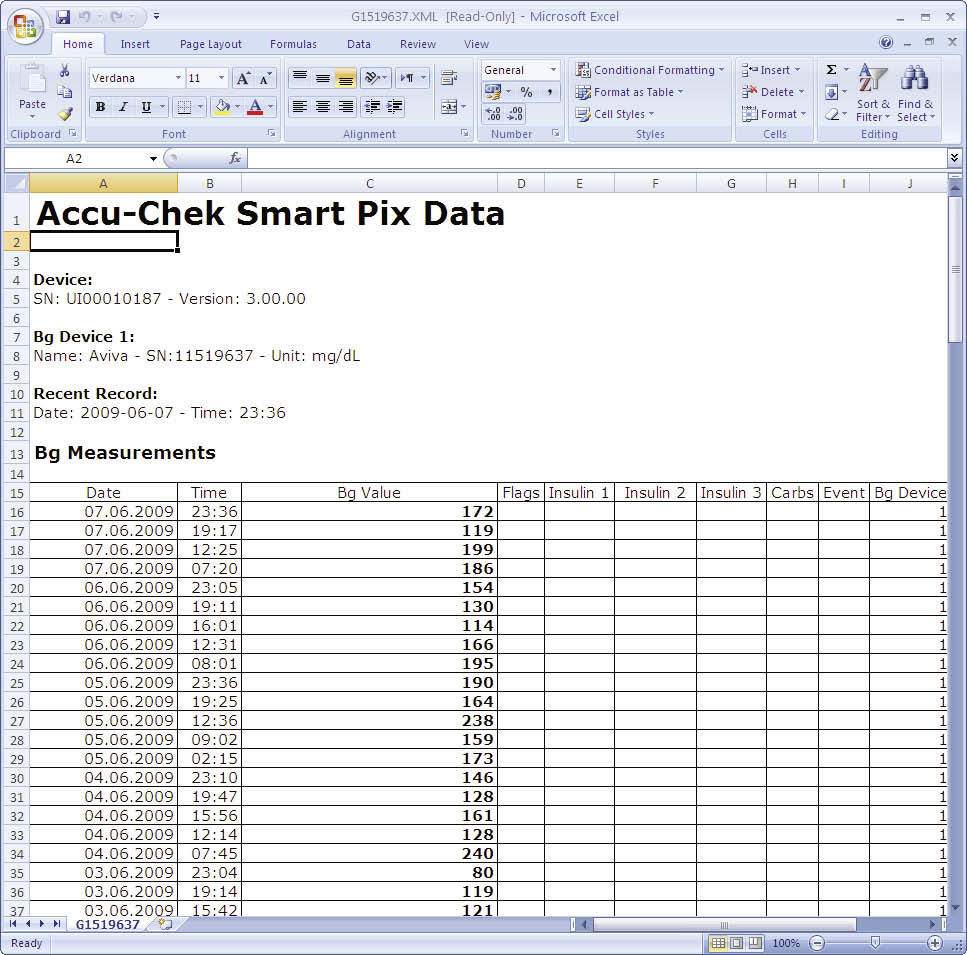Apply Percent style
The height and width of the screenshot is (955, 967).
coord(526,92)
